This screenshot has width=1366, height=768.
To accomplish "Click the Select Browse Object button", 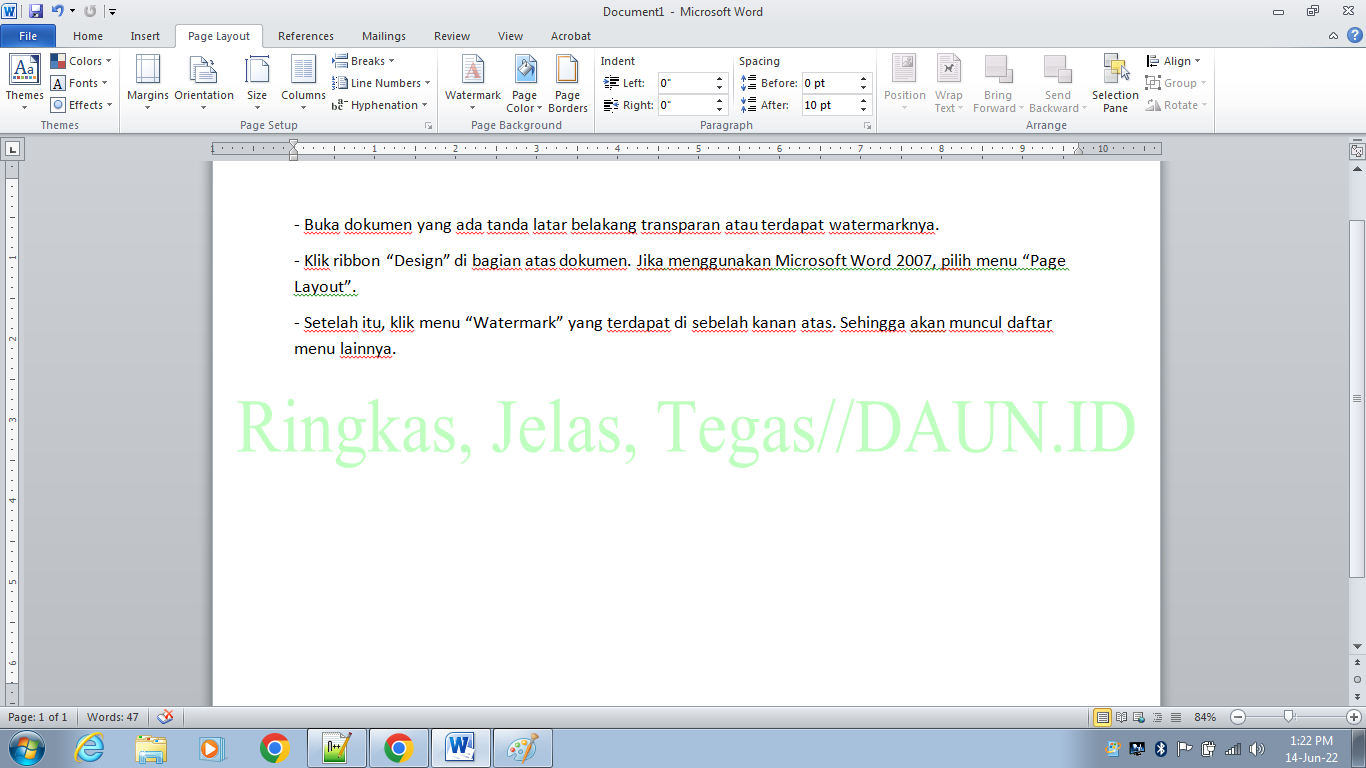I will pos(1357,679).
